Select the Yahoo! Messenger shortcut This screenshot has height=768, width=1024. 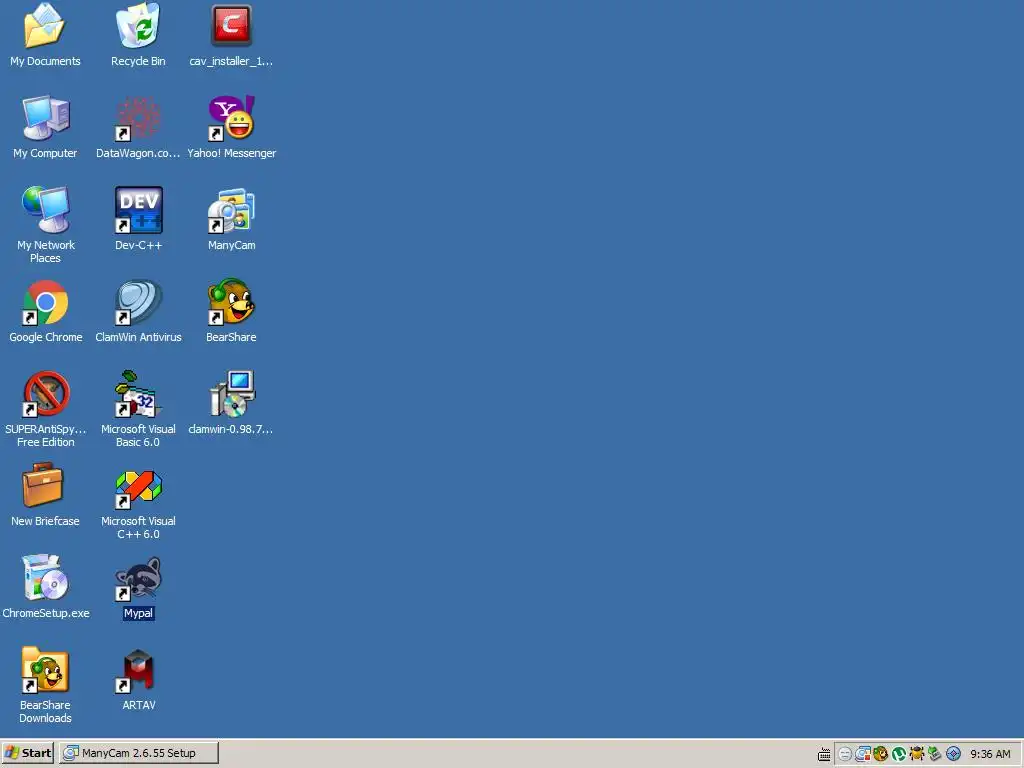coord(231,118)
